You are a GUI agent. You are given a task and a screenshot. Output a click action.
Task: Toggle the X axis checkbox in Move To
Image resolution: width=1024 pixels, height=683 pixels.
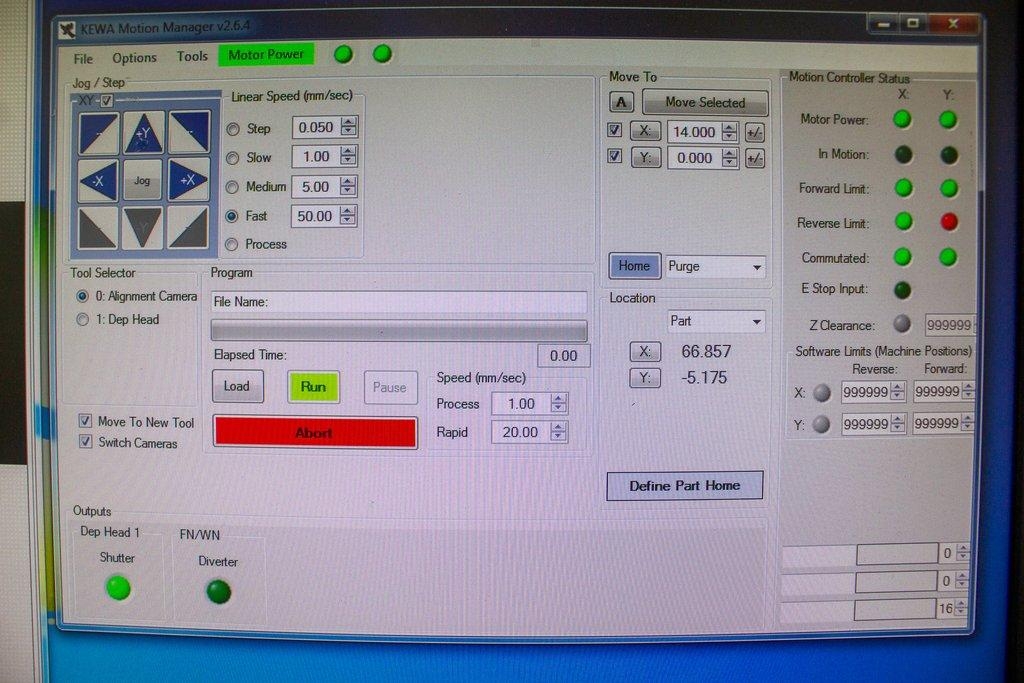click(x=613, y=130)
